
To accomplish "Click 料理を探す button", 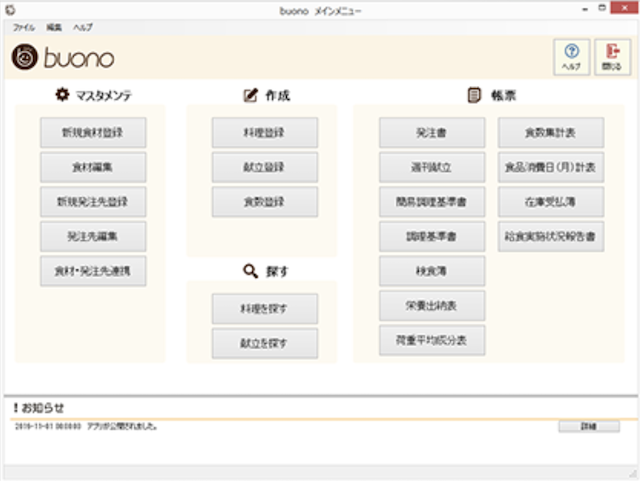I will point(264,309).
